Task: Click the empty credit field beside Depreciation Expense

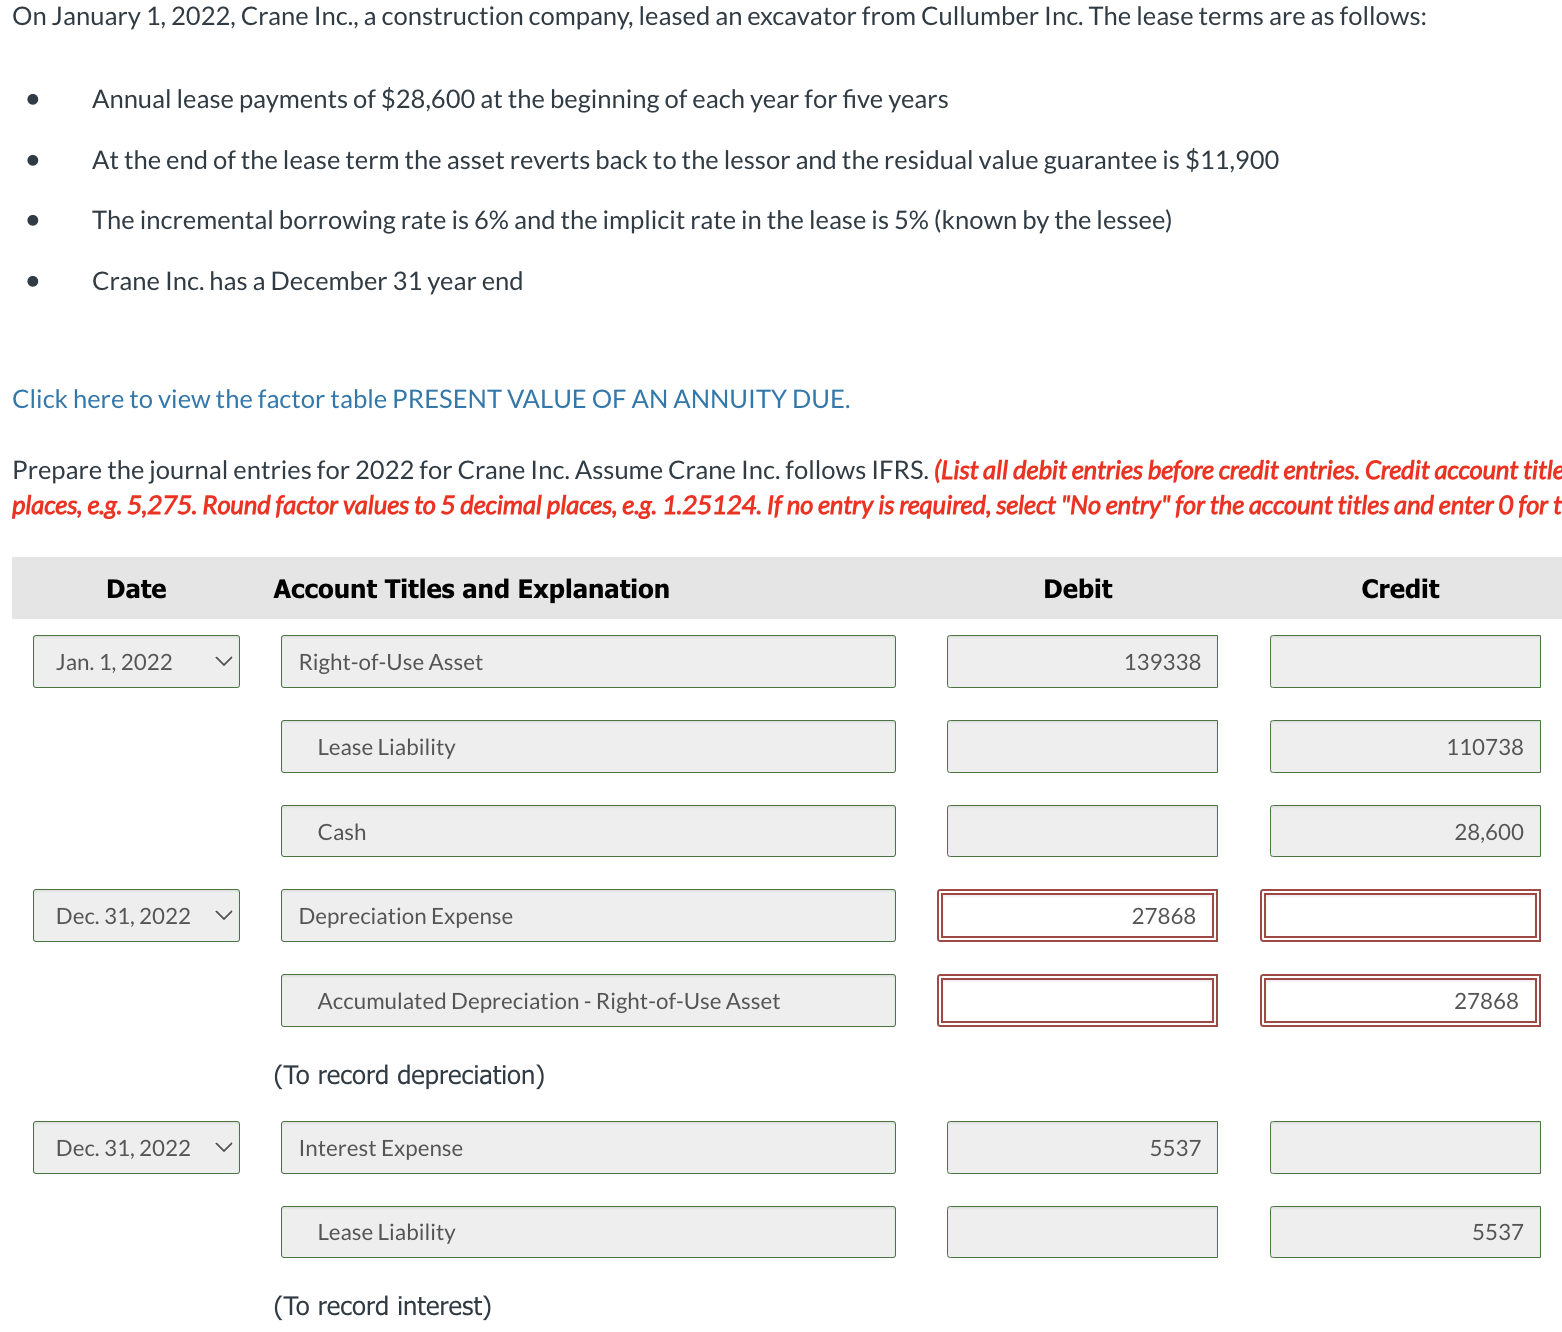Action: pyautogui.click(x=1399, y=915)
